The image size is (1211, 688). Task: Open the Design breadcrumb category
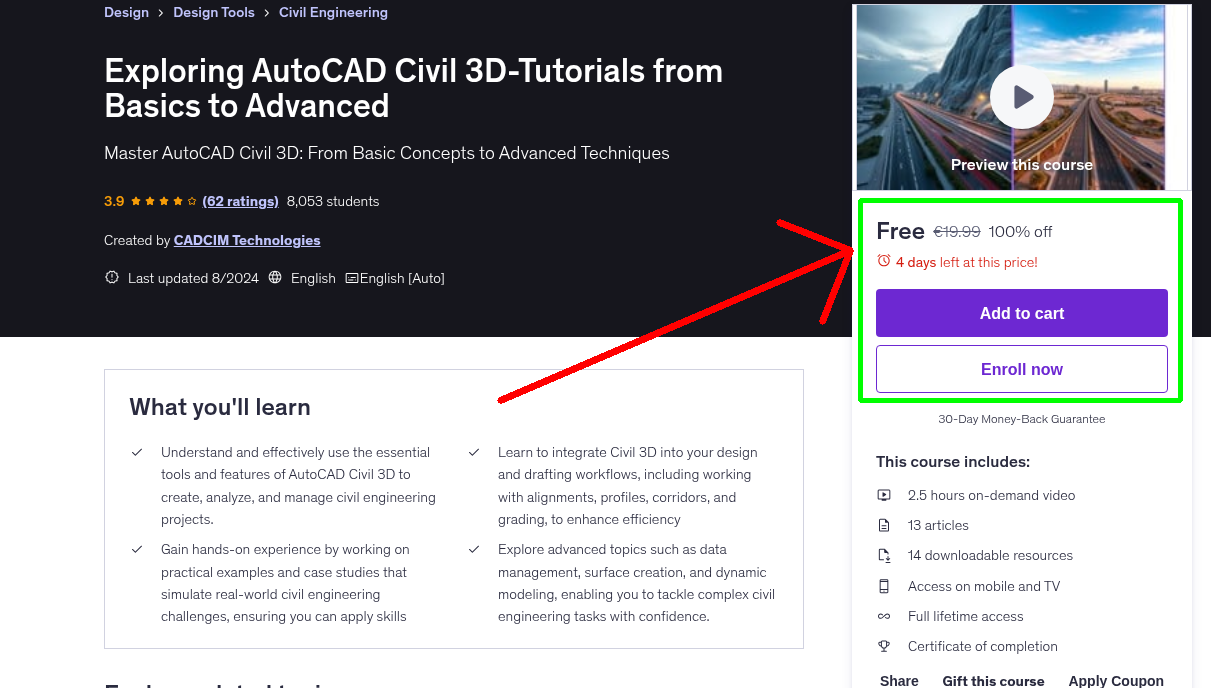pos(126,12)
